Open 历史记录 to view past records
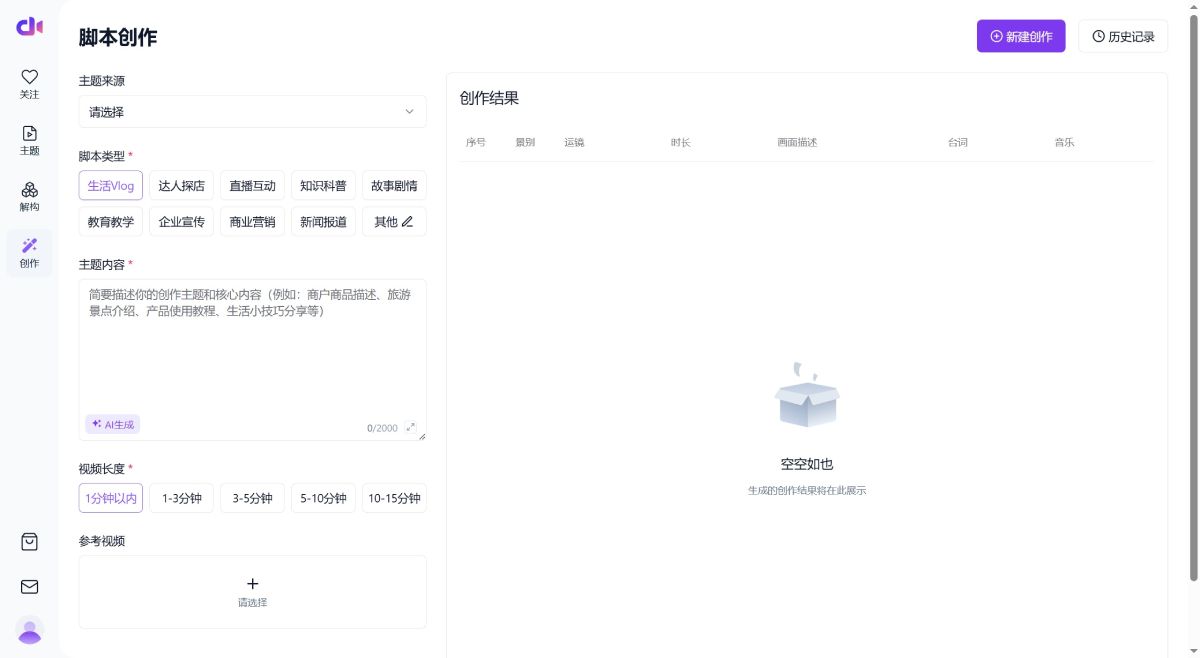The width and height of the screenshot is (1200, 658). point(1123,36)
